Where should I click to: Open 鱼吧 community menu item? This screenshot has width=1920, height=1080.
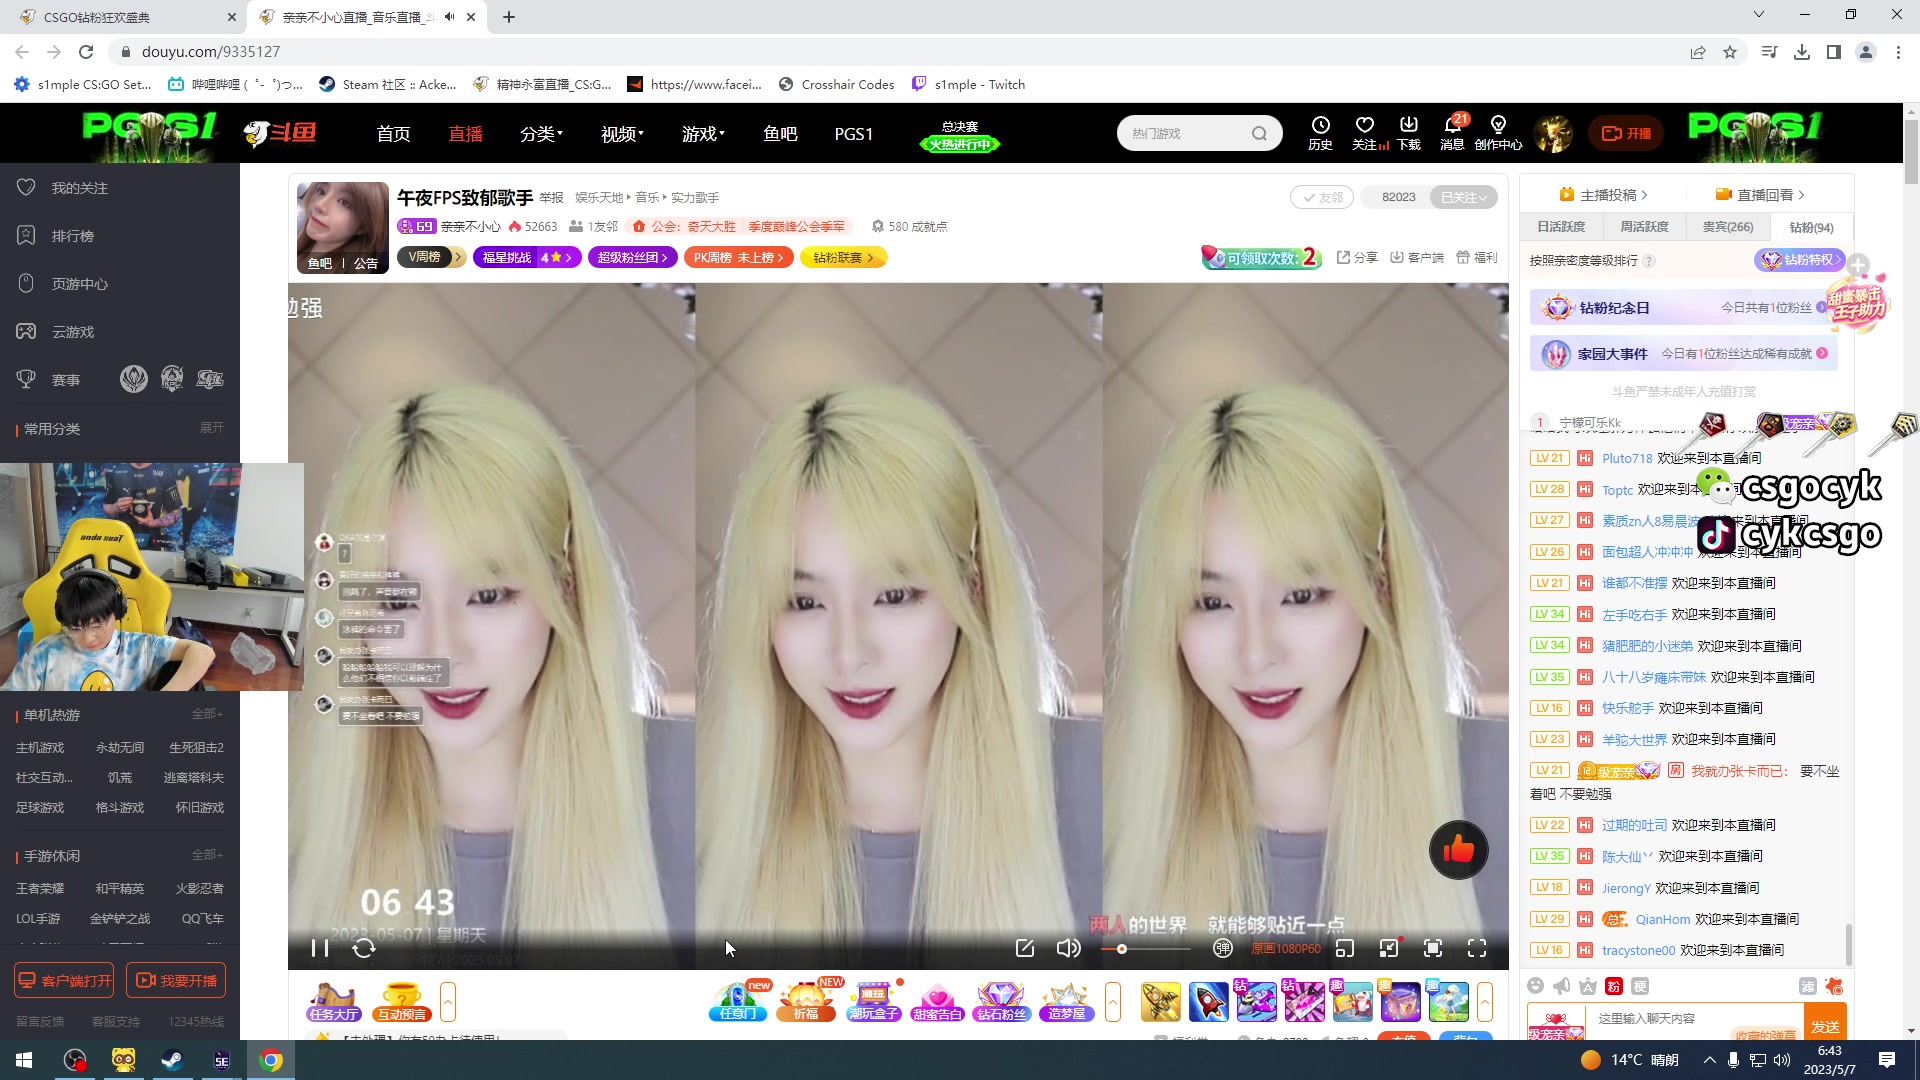pos(780,134)
